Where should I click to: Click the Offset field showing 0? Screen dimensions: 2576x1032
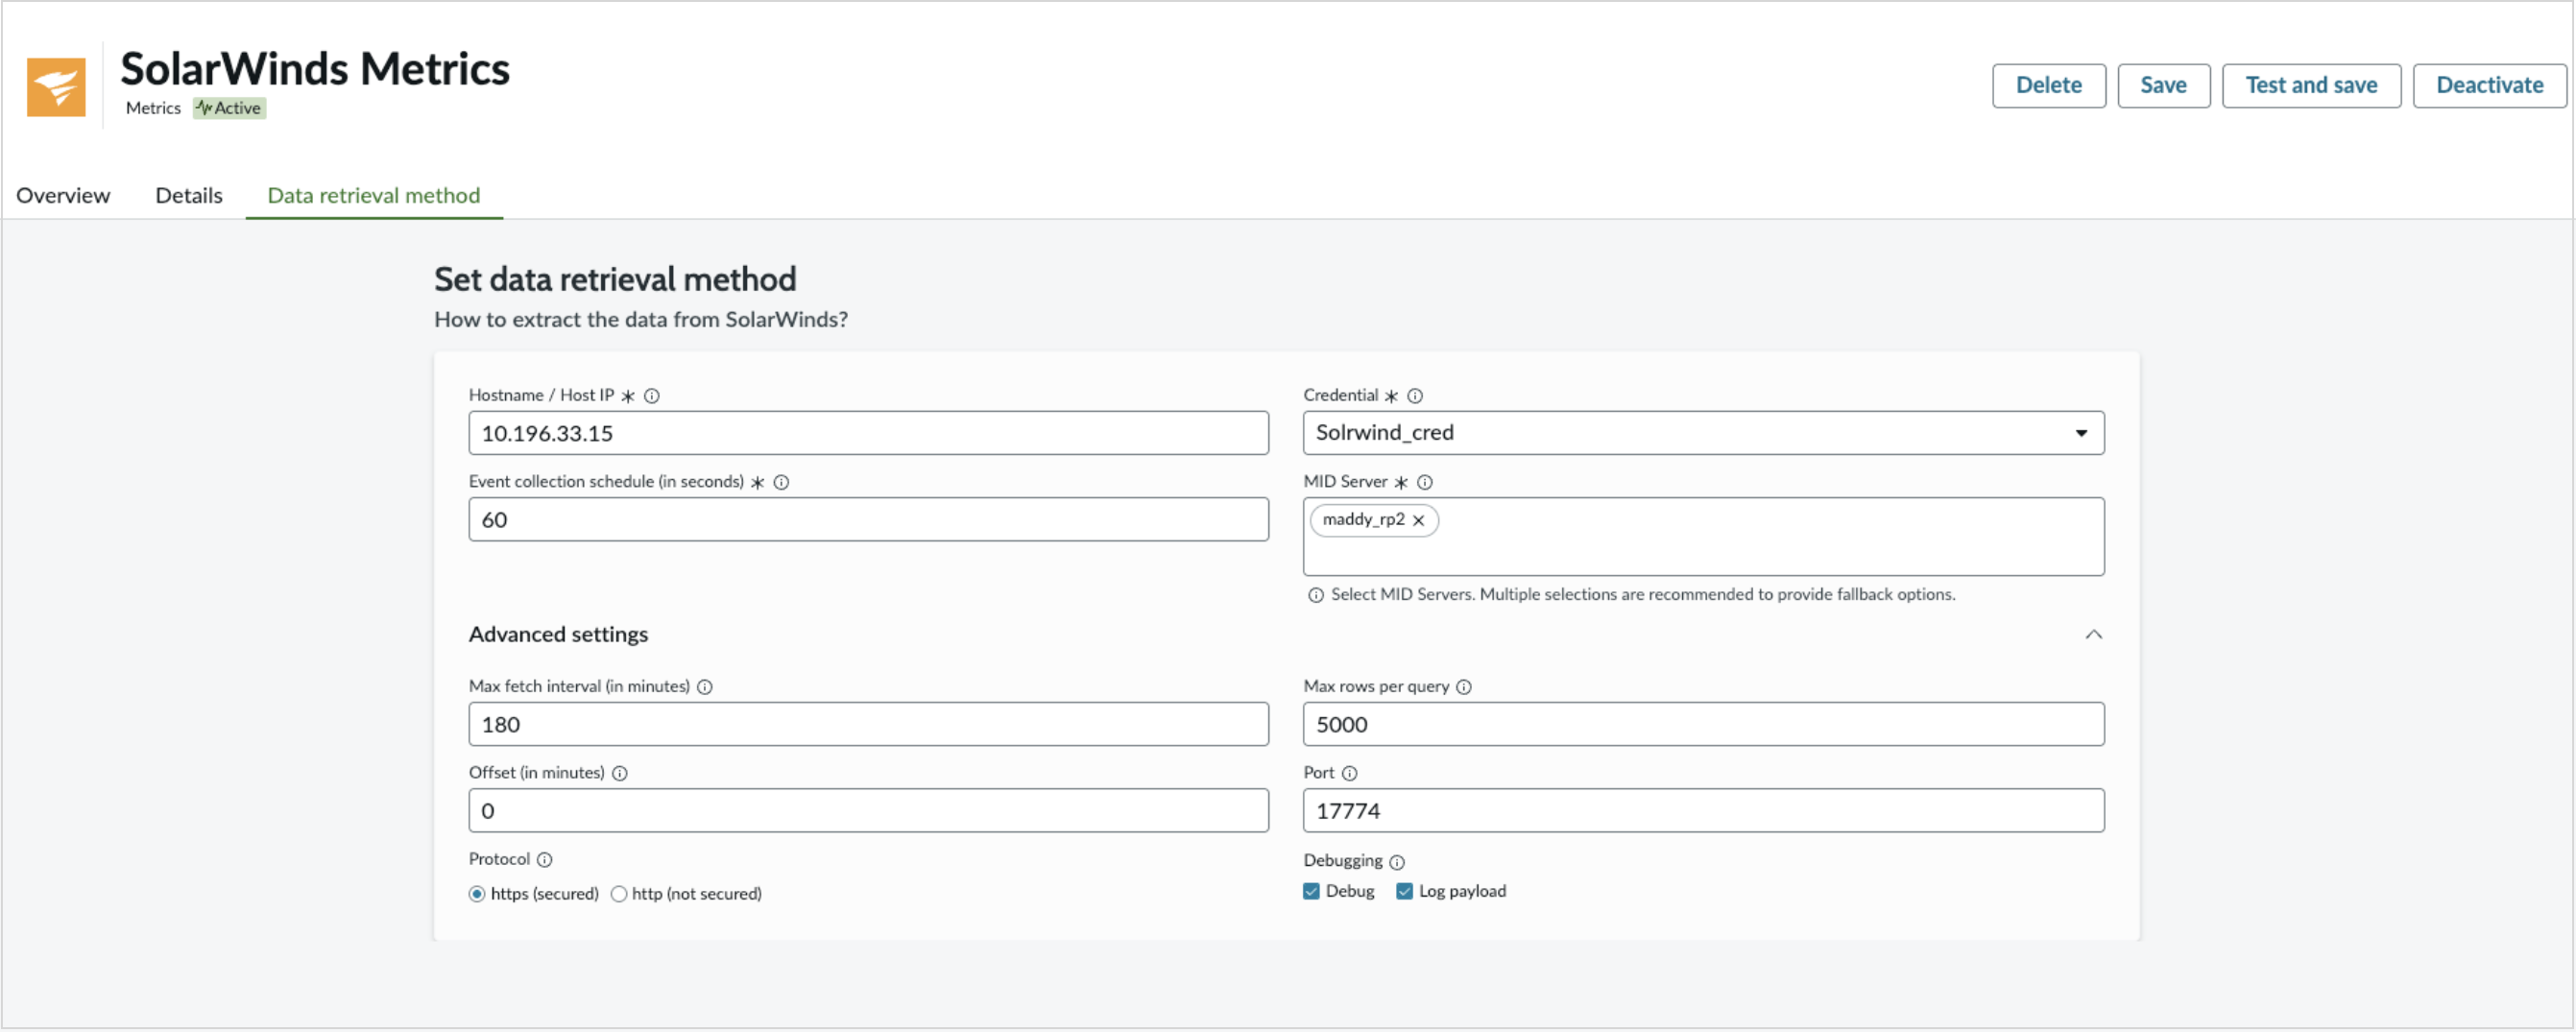868,811
